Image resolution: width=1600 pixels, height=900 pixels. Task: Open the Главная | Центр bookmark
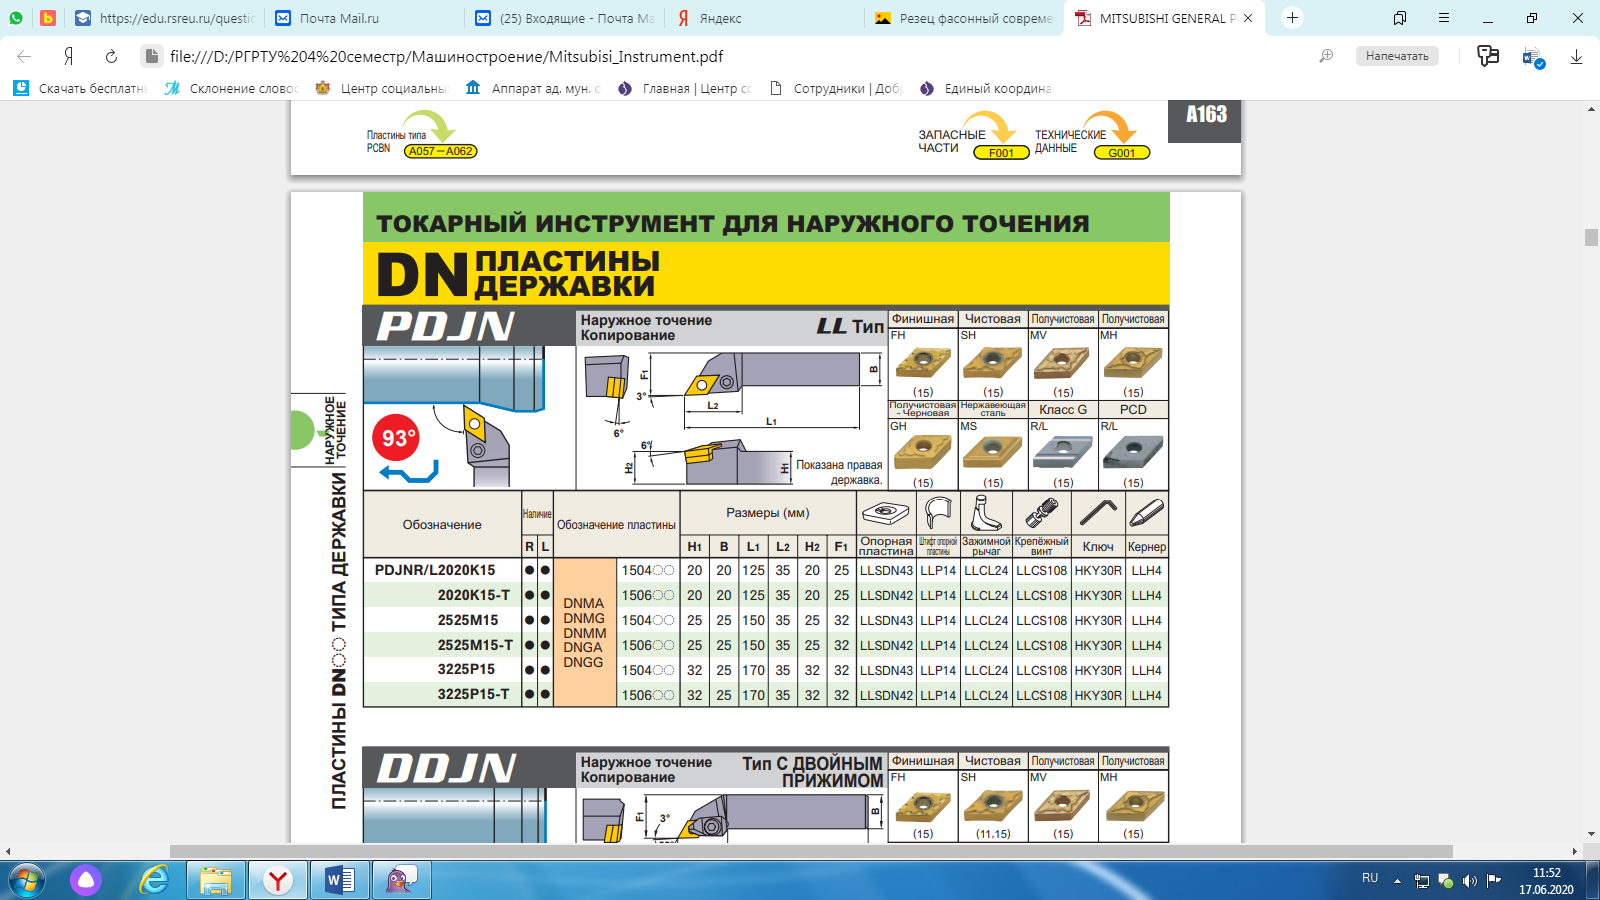coord(684,88)
